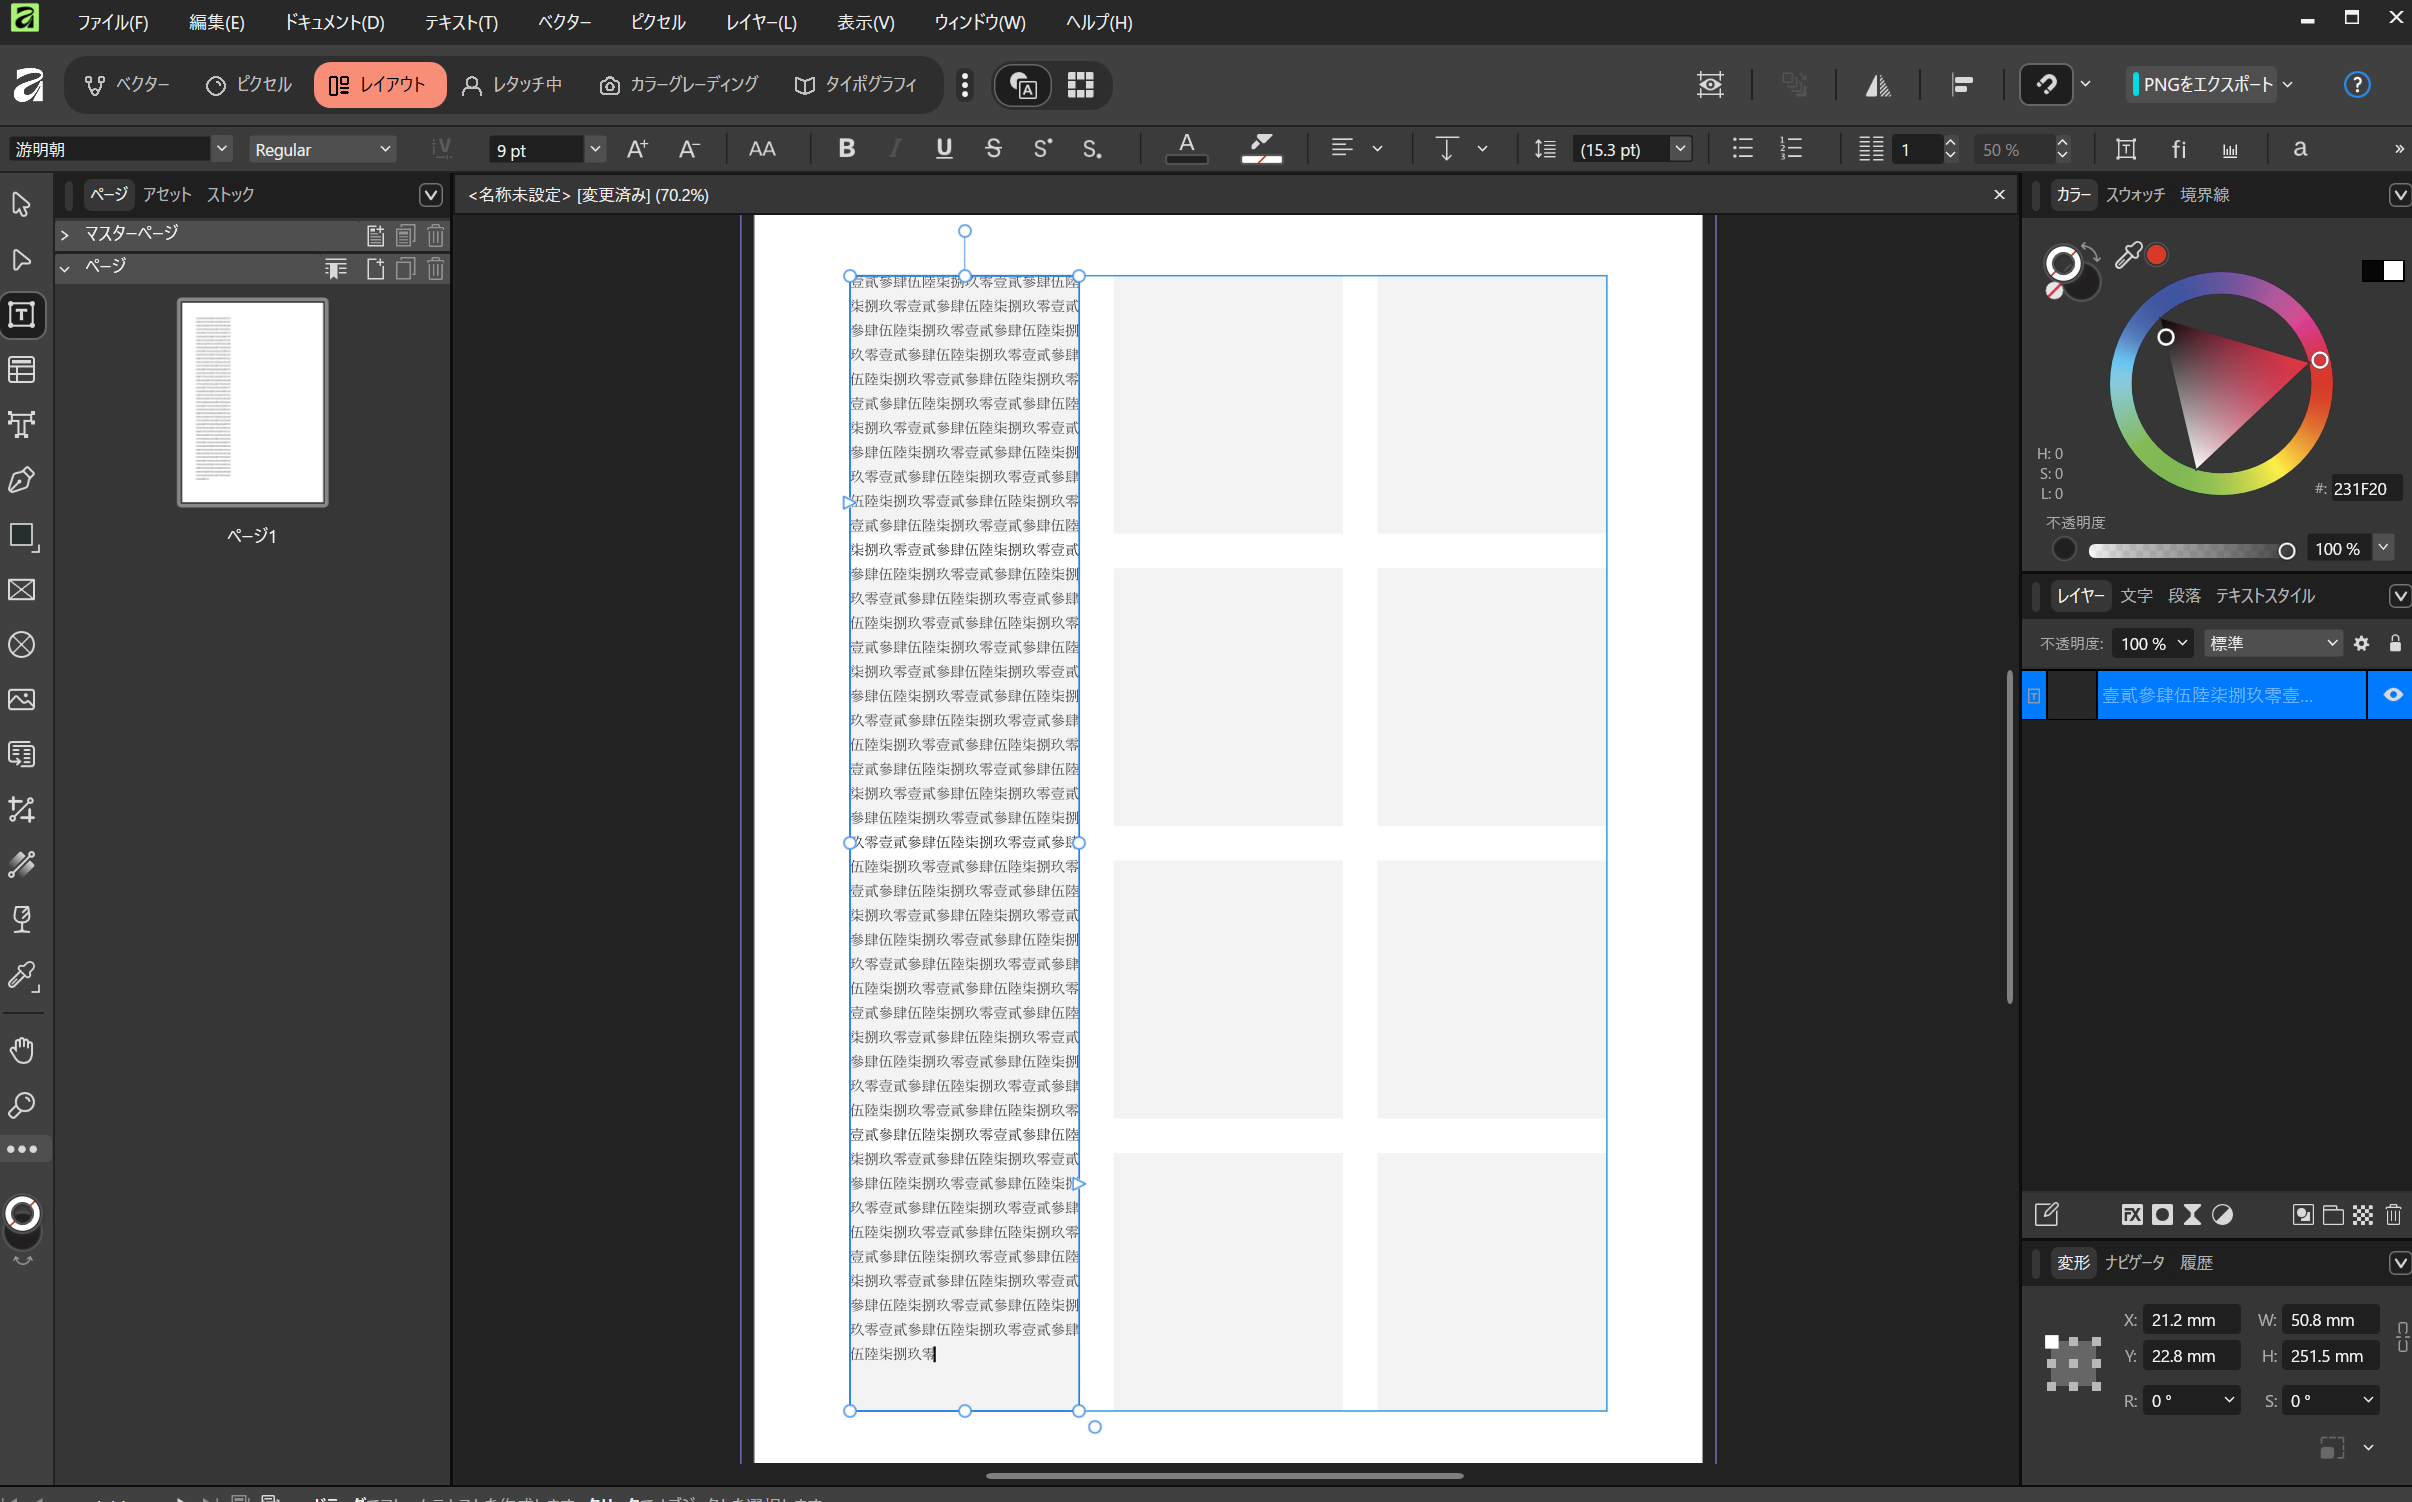This screenshot has height=1502, width=2412.
Task: Click the Underline formatting icon
Action: tap(943, 149)
